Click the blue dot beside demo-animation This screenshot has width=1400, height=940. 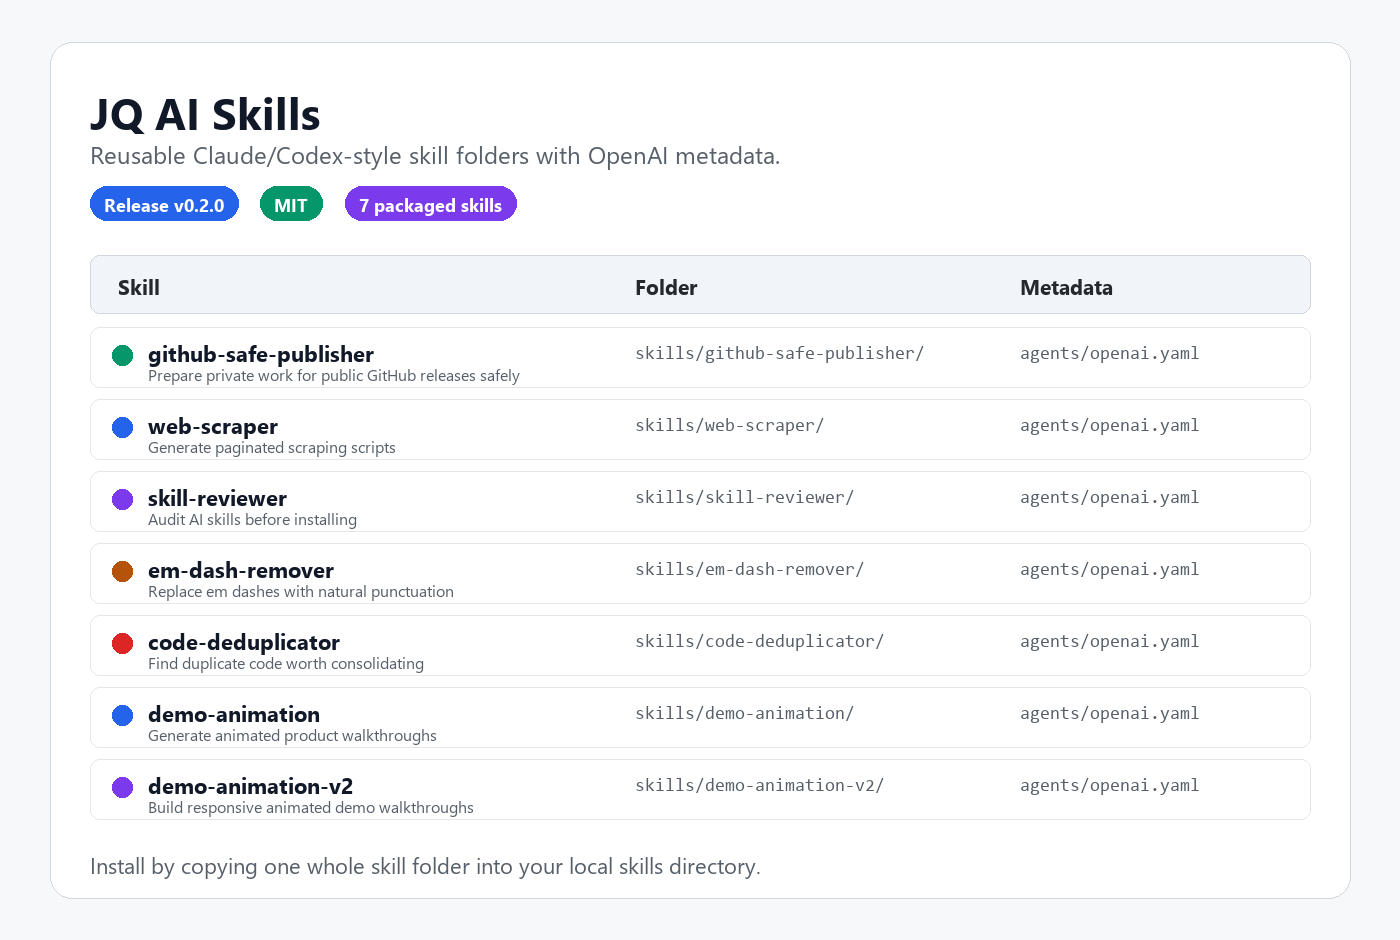tap(122, 715)
